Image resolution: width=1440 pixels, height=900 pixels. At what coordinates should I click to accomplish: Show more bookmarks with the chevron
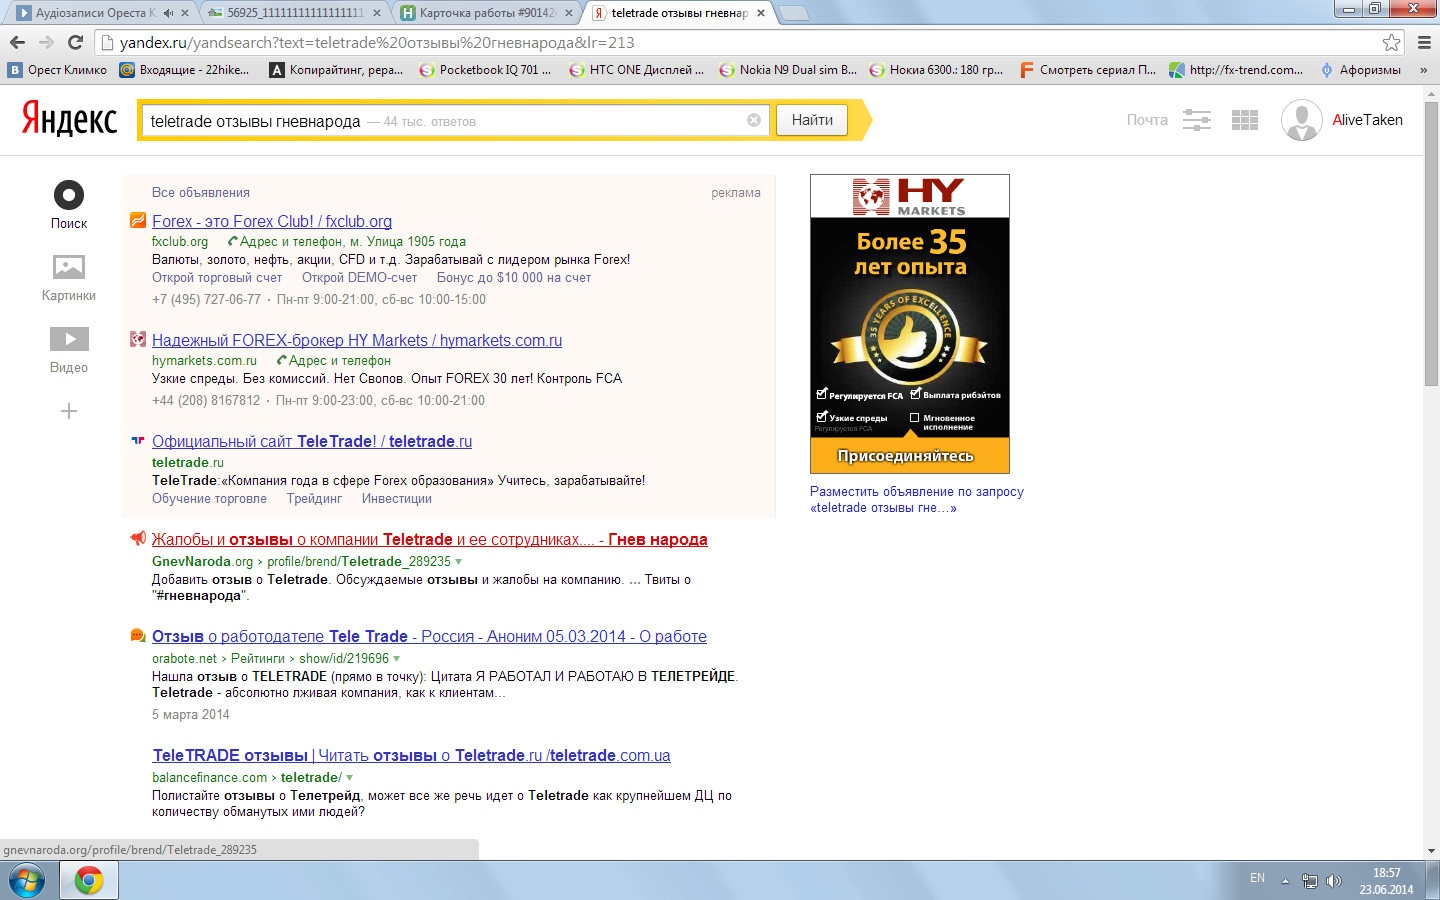[x=1424, y=70]
